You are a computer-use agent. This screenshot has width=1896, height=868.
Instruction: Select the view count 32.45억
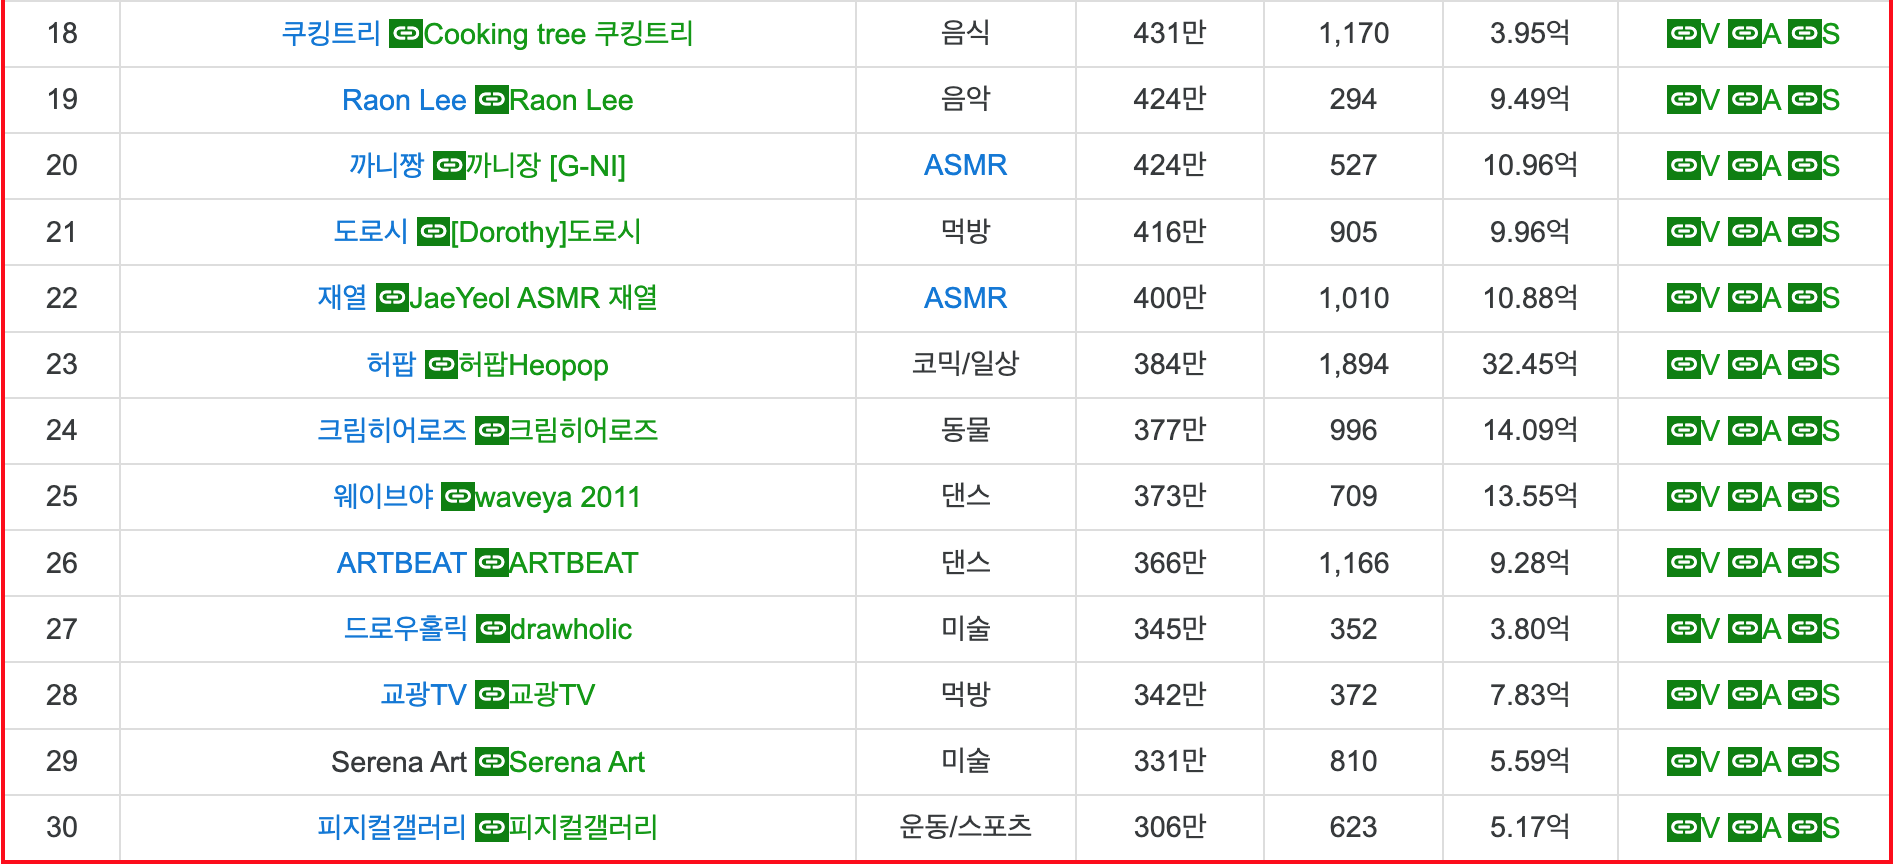pyautogui.click(x=1530, y=364)
